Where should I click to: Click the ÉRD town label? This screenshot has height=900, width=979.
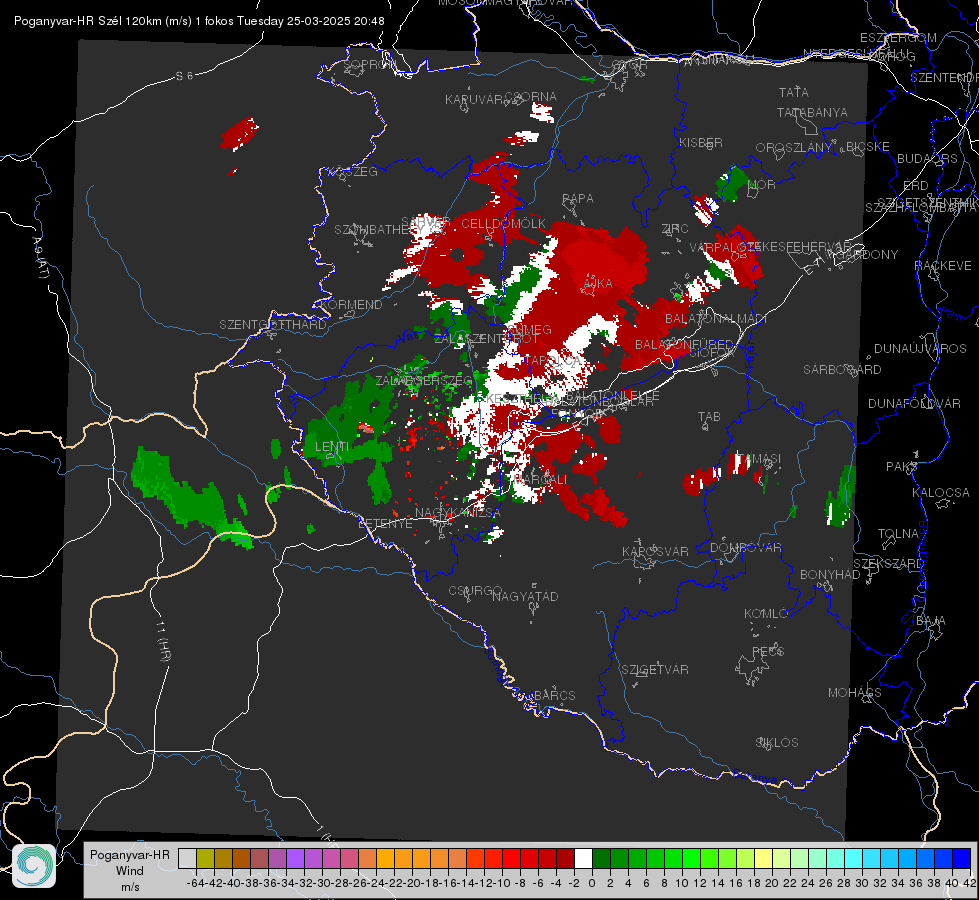pyautogui.click(x=916, y=186)
